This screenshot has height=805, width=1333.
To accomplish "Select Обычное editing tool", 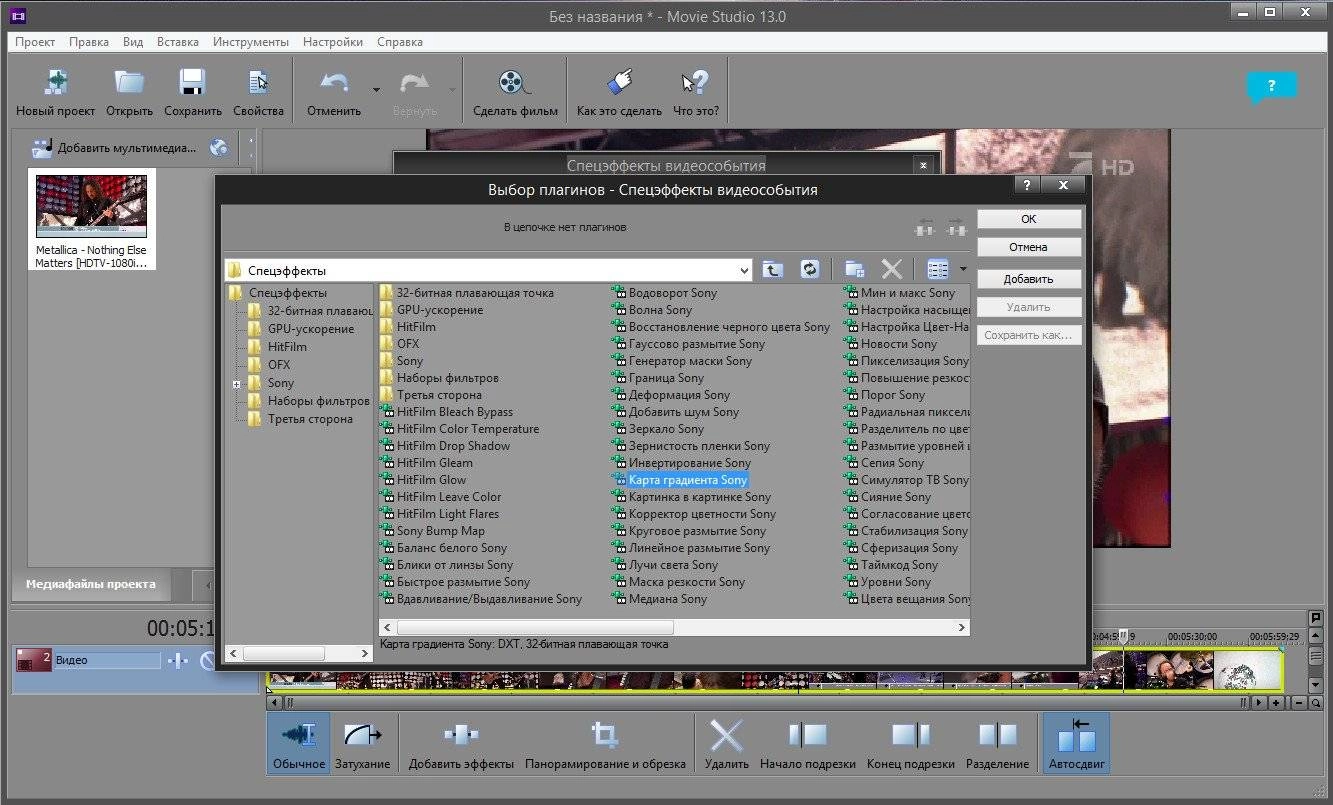I will click(299, 743).
